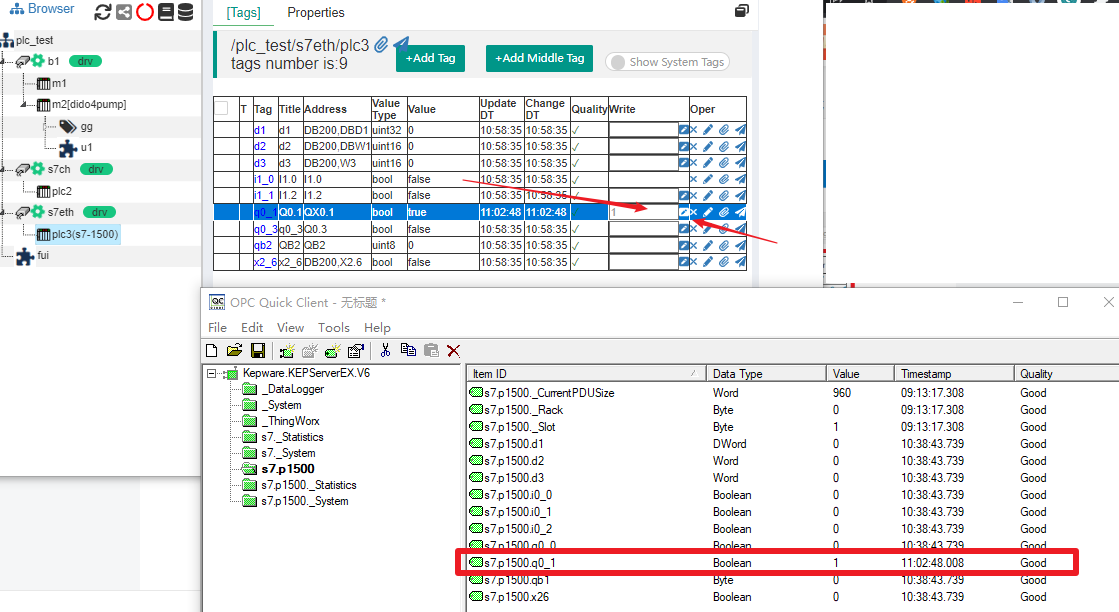The image size is (1119, 612).
Task: Toggle Show System Tags switch
Action: (x=667, y=62)
